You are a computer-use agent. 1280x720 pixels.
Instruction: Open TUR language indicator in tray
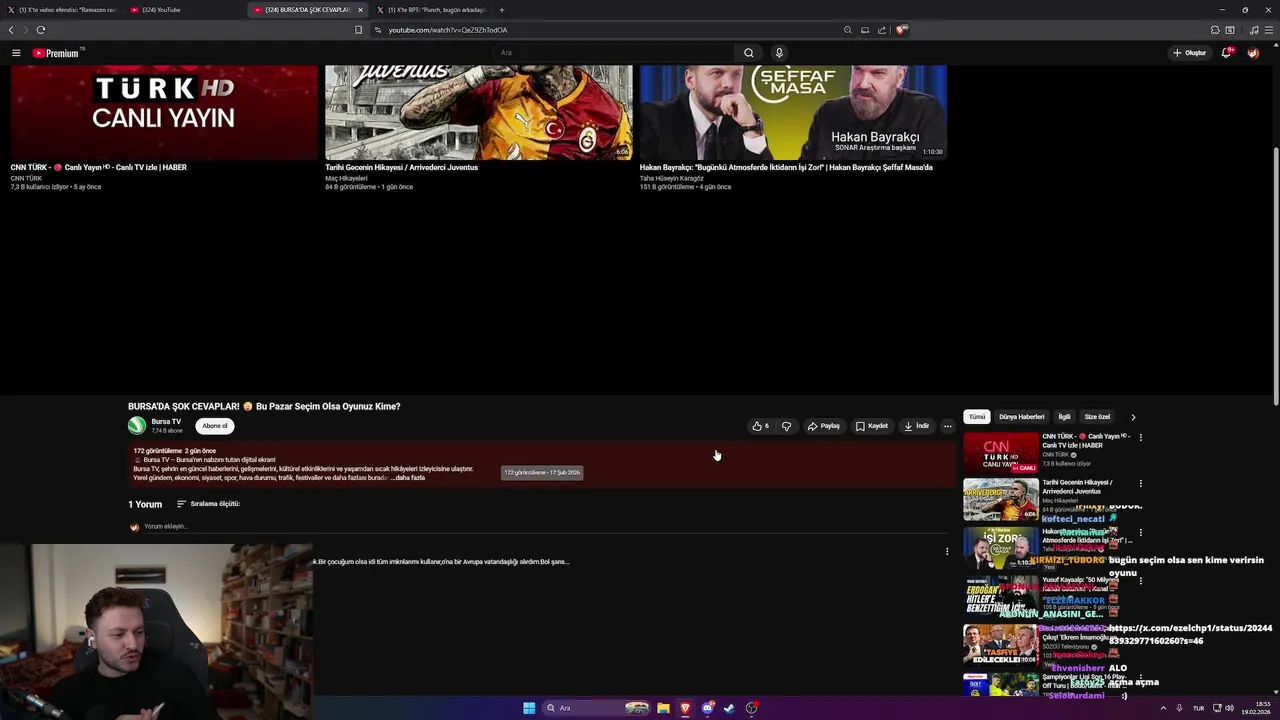click(1197, 708)
